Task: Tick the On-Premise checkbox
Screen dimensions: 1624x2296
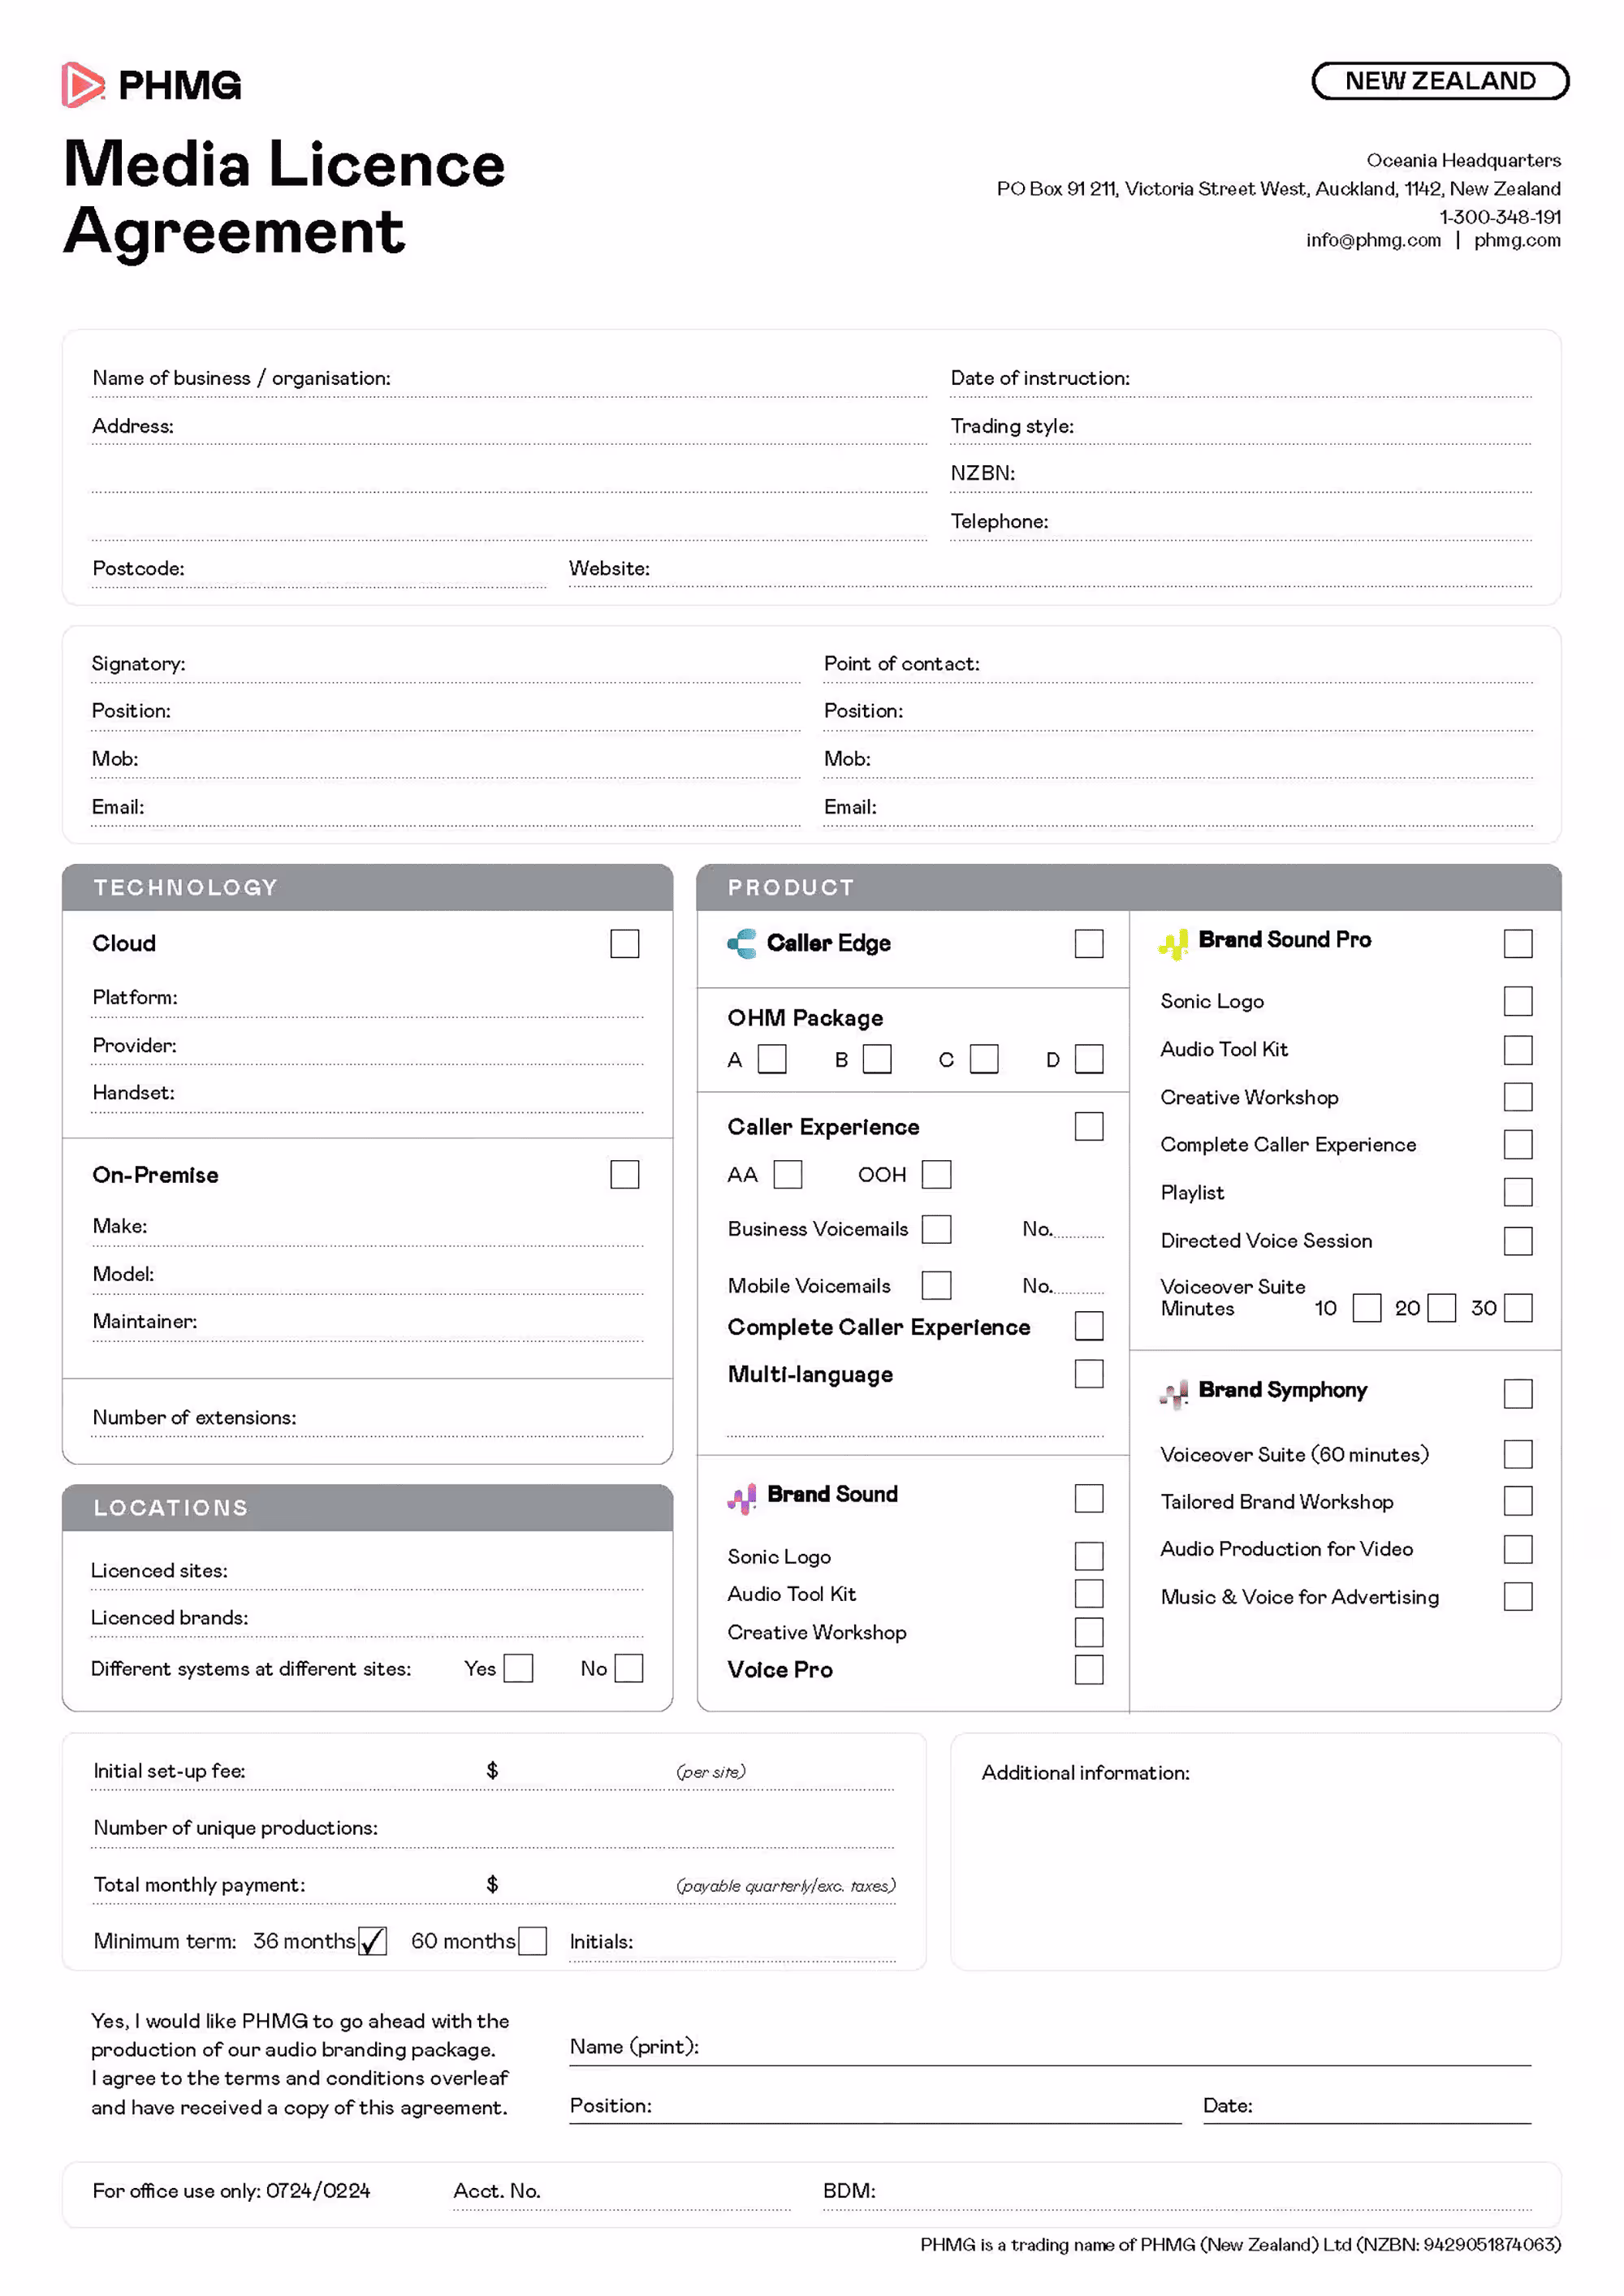Action: [624, 1174]
